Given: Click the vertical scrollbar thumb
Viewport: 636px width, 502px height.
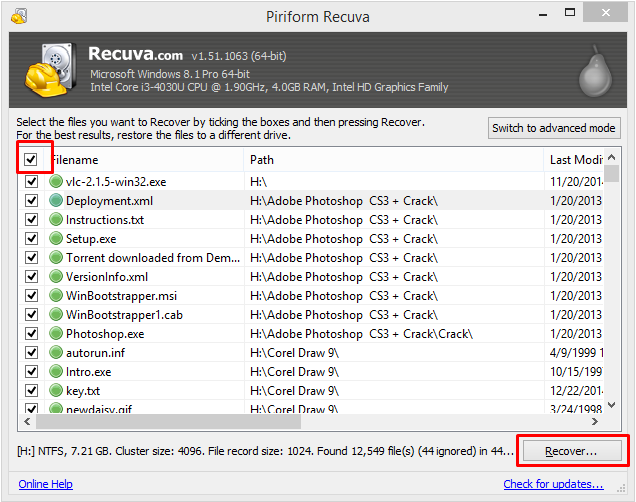Looking at the screenshot, I should 612,173.
